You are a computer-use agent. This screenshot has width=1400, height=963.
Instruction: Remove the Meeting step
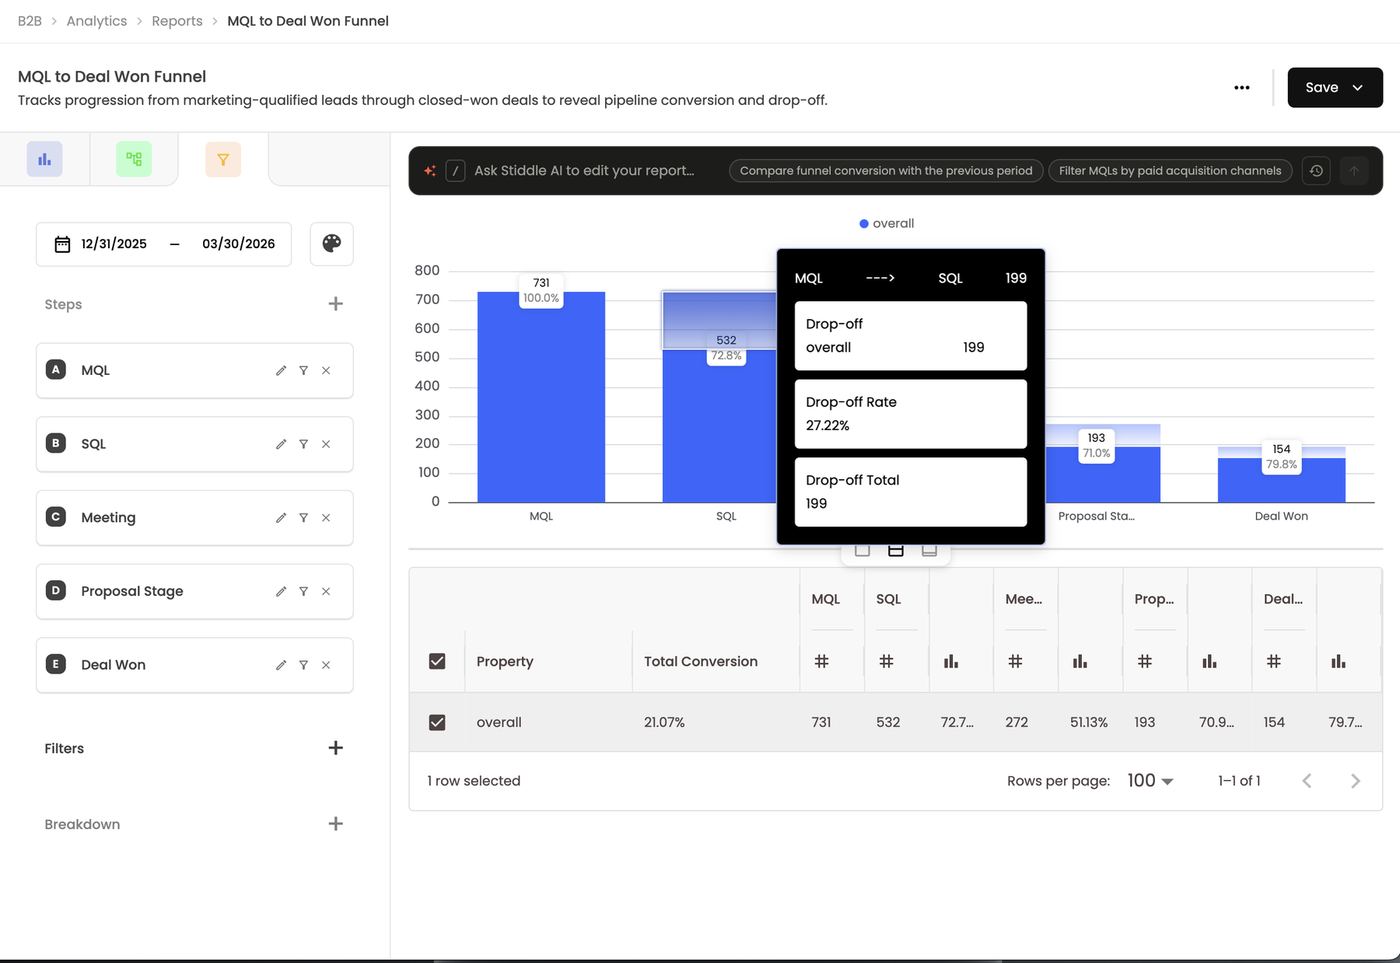coord(326,518)
